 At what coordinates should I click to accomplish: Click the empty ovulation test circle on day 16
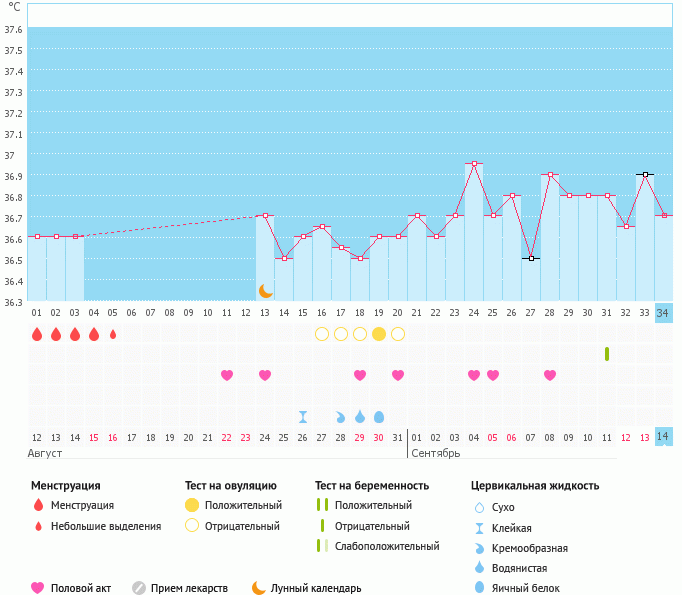pyautogui.click(x=322, y=334)
